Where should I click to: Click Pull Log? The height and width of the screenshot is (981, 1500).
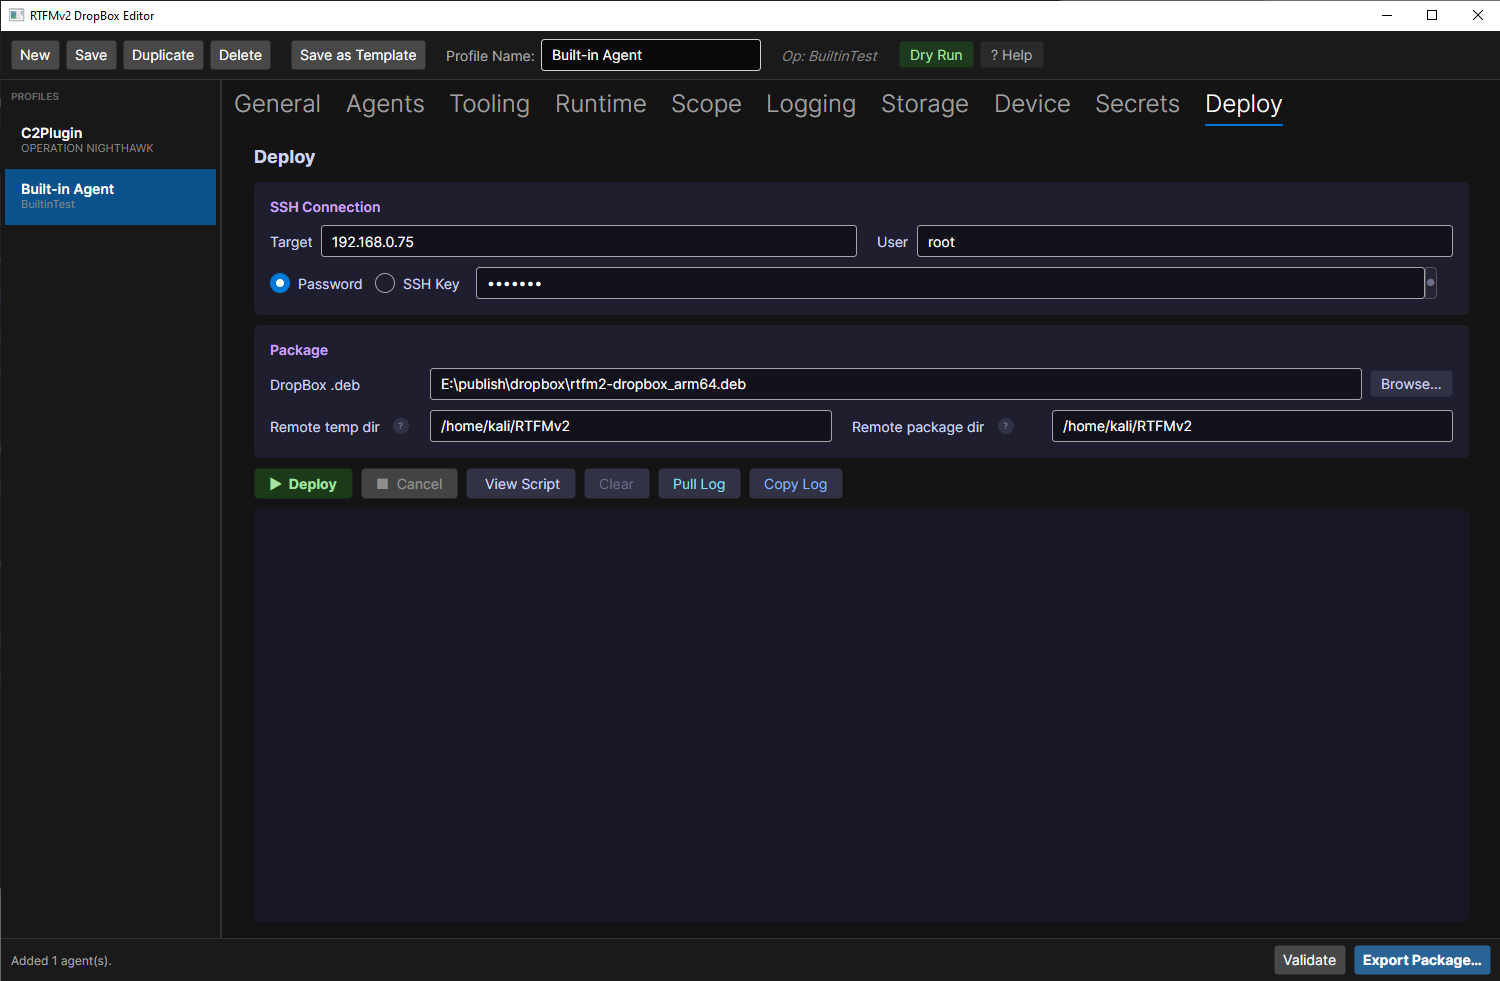(699, 484)
